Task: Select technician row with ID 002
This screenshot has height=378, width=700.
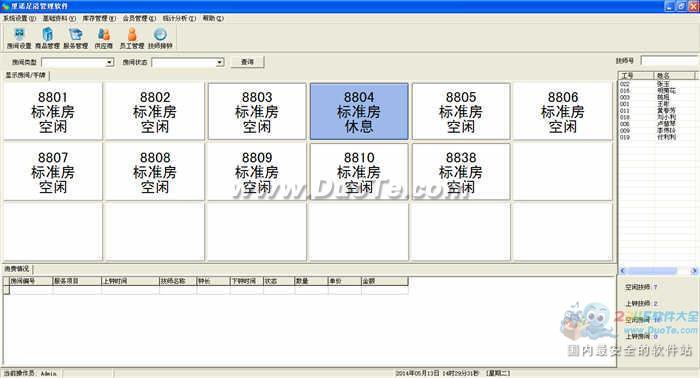Action: 656,84
